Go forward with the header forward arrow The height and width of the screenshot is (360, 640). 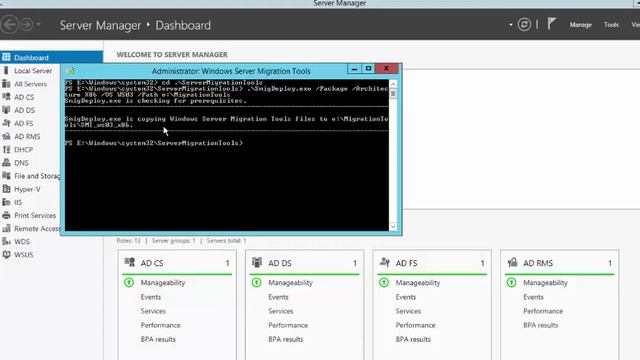27,25
